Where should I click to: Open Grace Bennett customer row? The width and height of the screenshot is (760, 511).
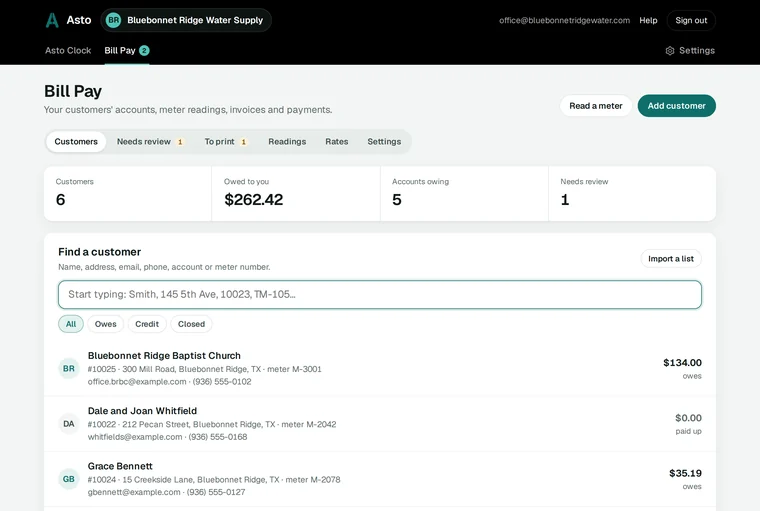coord(380,479)
